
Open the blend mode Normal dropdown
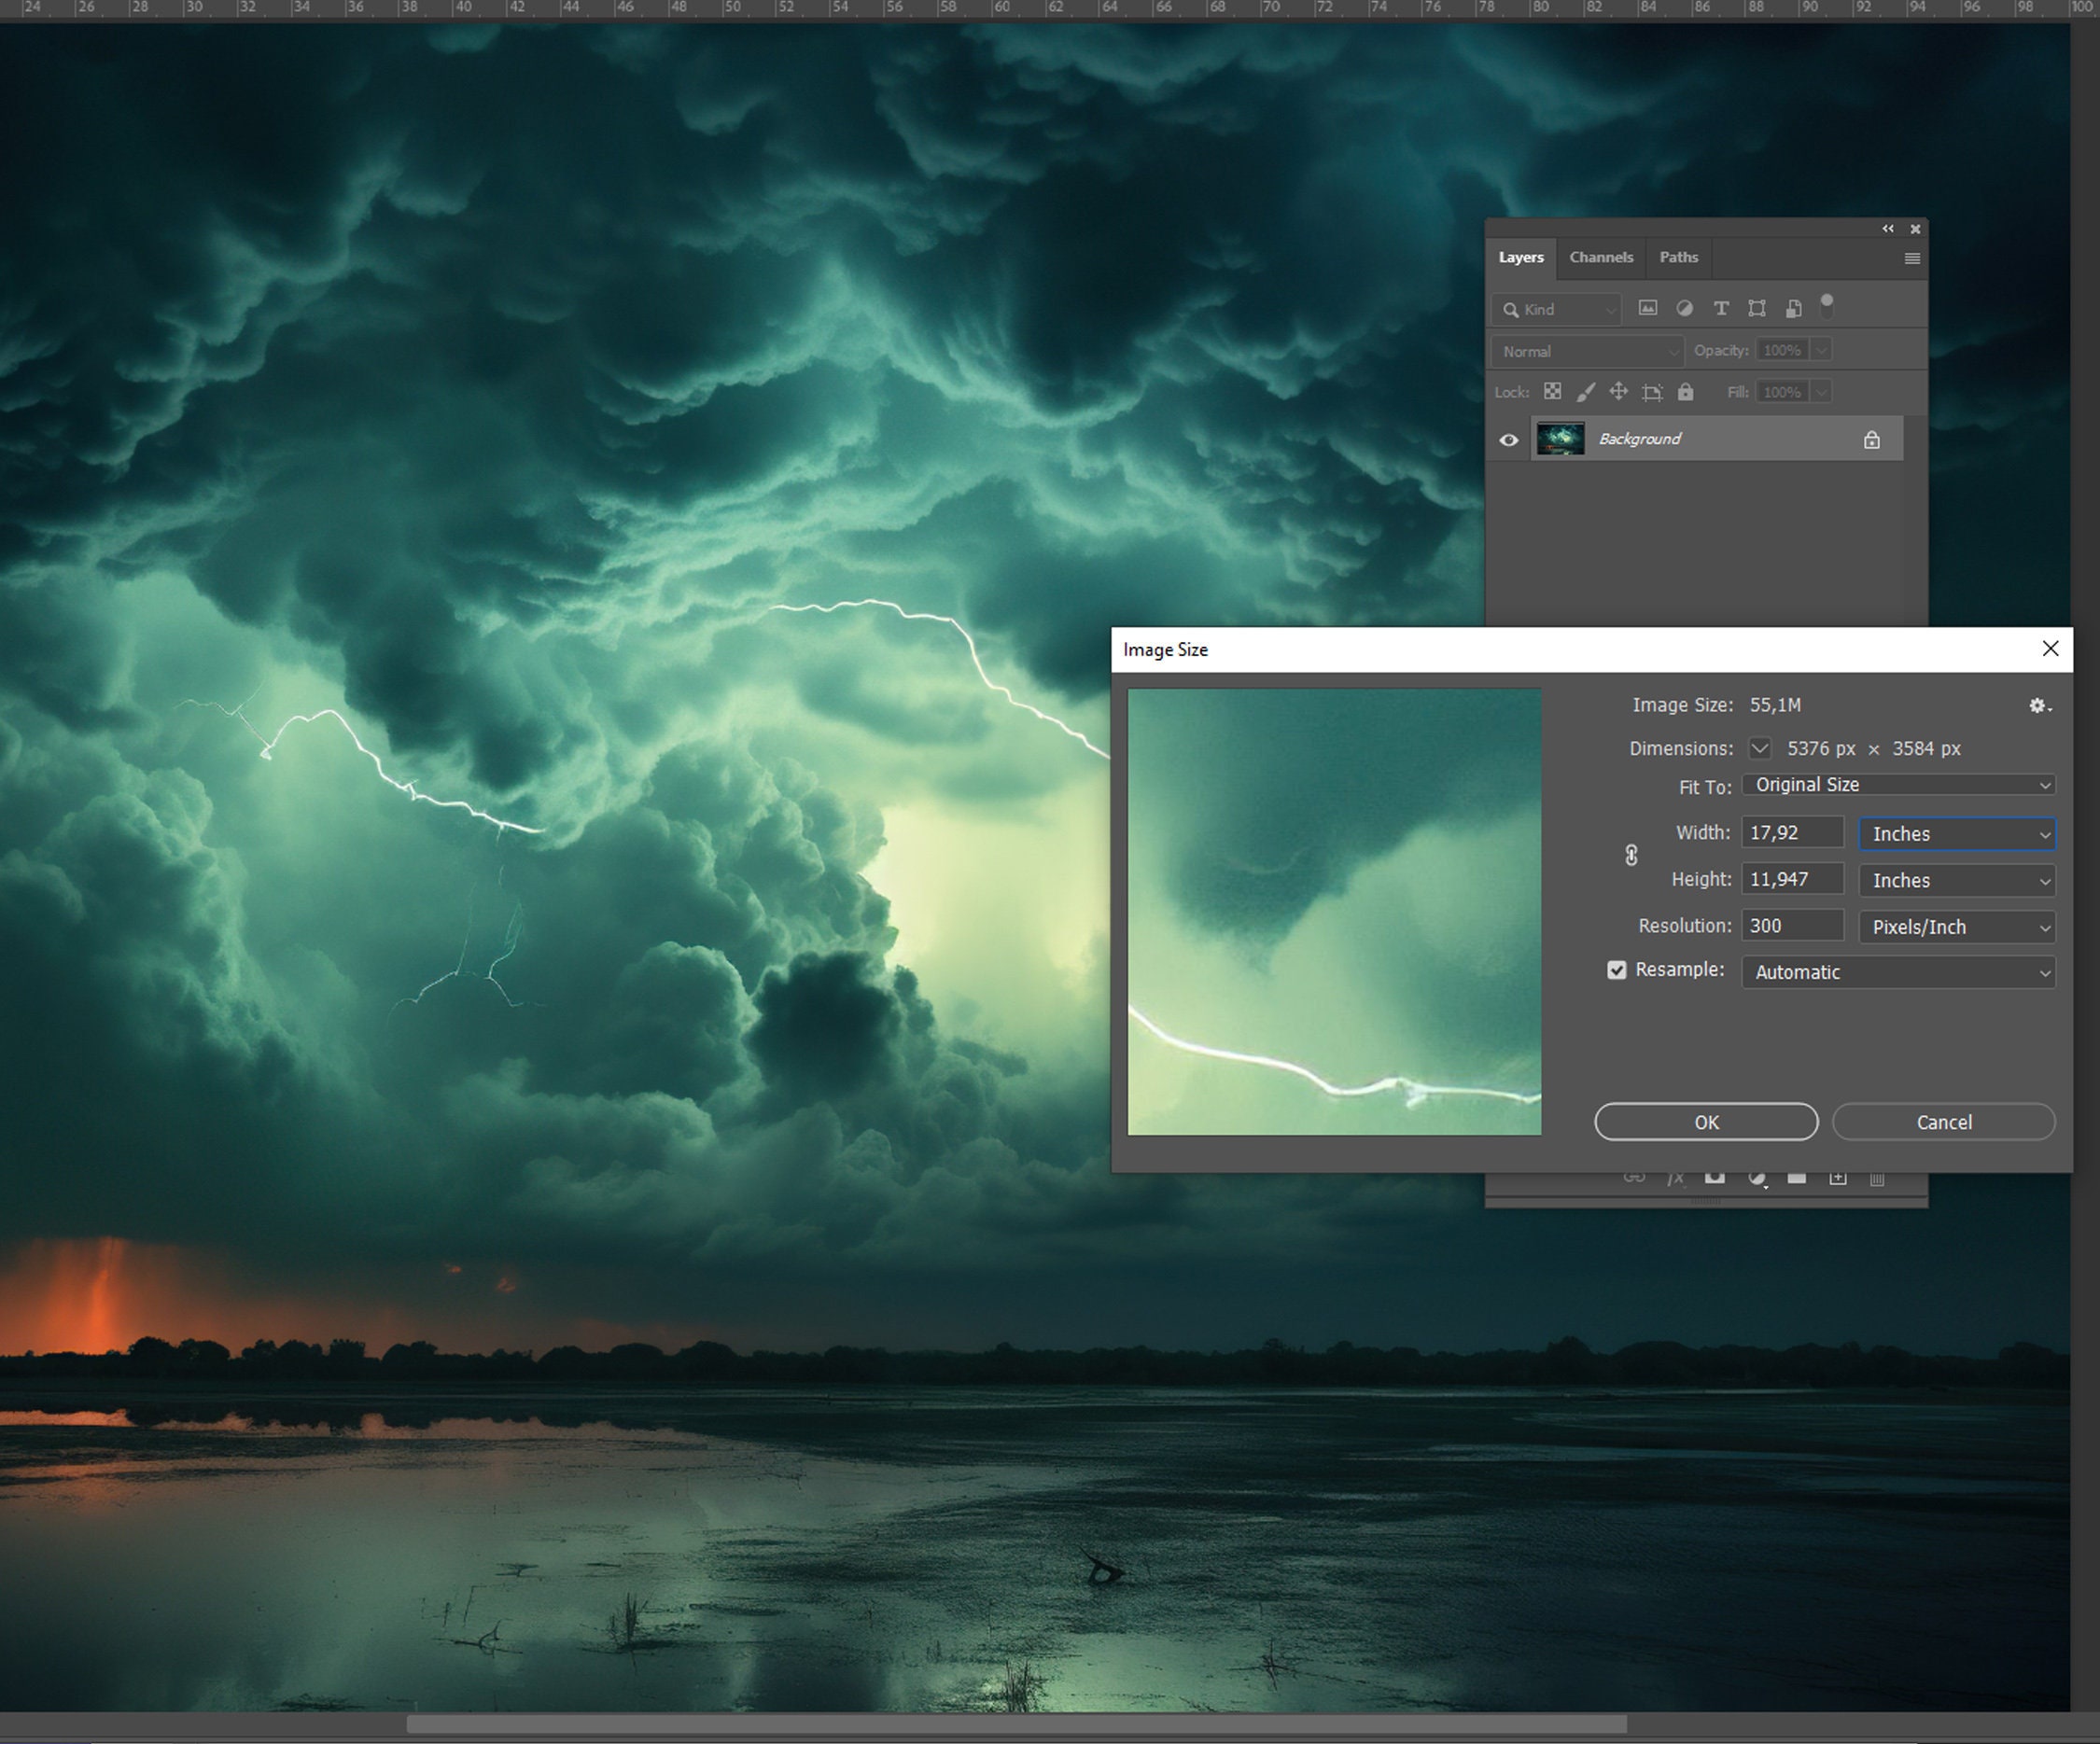[1585, 350]
